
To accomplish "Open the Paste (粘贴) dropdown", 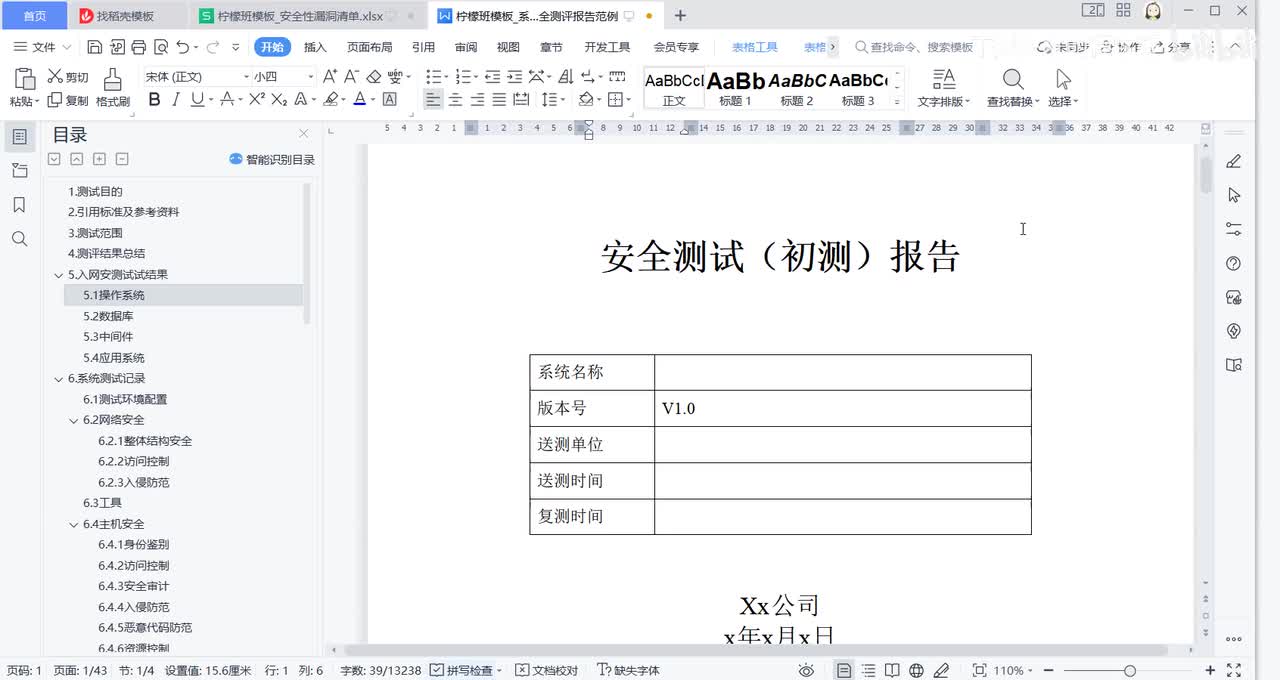I will coord(24,101).
